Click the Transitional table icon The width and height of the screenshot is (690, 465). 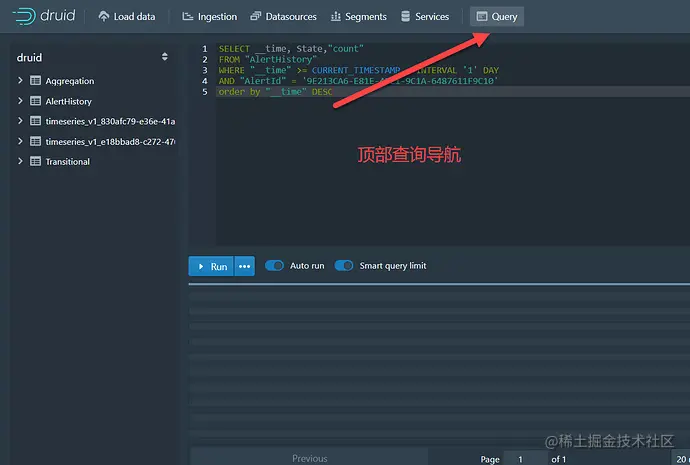(x=36, y=161)
